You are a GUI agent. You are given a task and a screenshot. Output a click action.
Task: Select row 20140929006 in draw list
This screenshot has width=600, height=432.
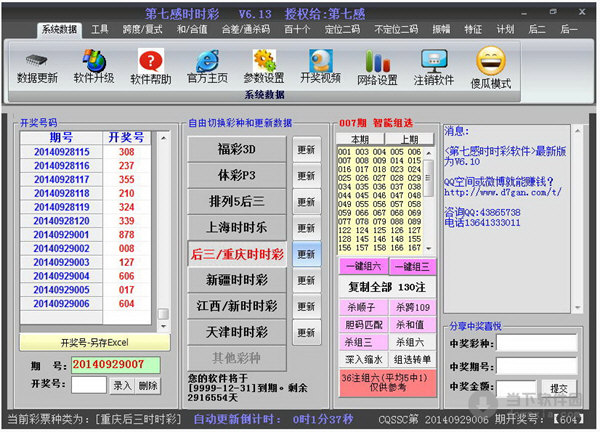(x=85, y=304)
